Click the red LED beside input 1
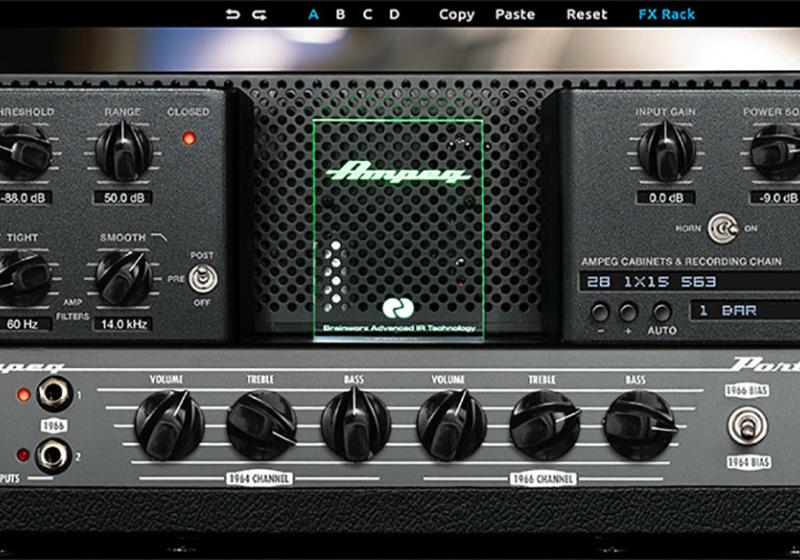The width and height of the screenshot is (800, 560). click(x=23, y=394)
